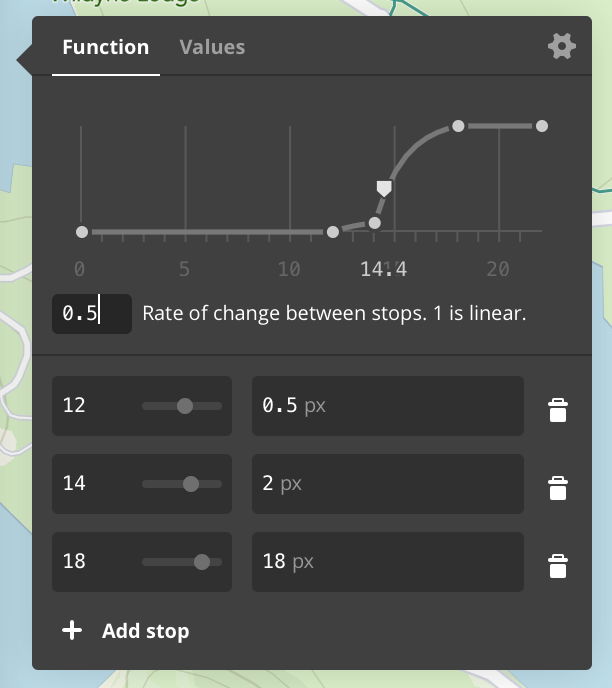Screen dimensions: 612x688
Task: Click the graph stop point at zoom 18
Action: [458, 126]
